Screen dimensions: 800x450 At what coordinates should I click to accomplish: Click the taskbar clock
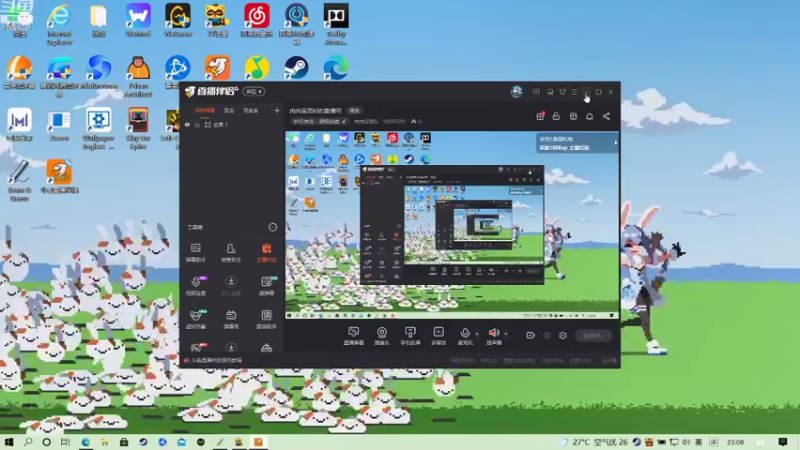(735, 442)
